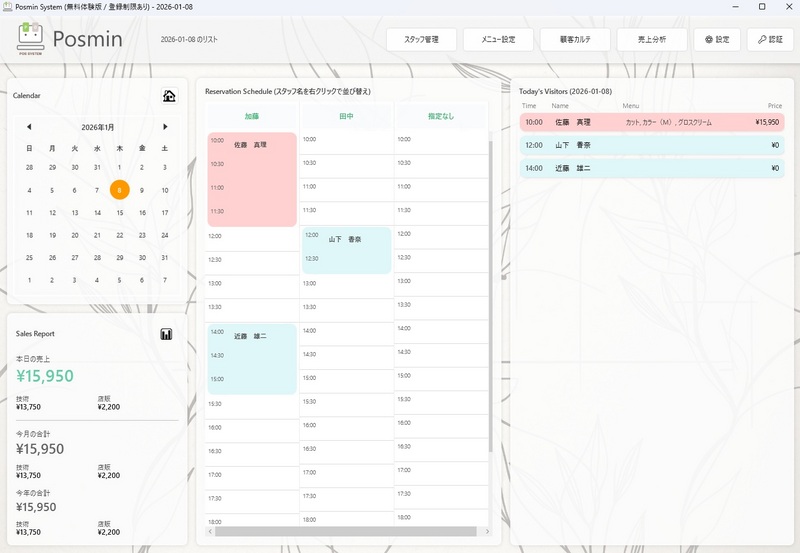Open メニュー設定 menu settings

(x=498, y=40)
